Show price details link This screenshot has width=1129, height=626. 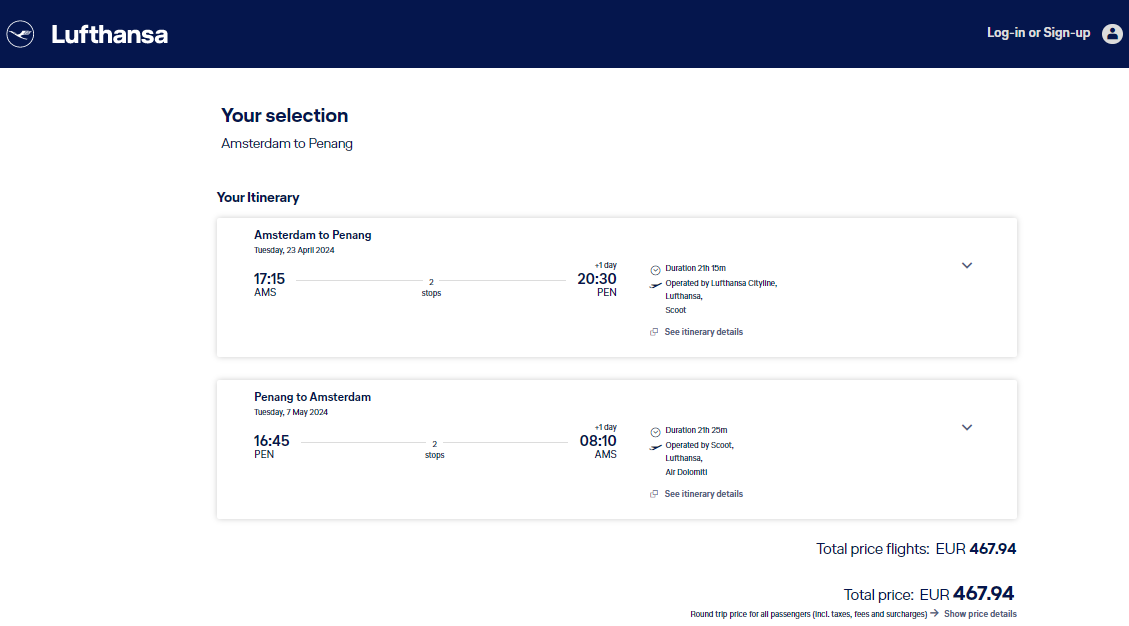(980, 614)
